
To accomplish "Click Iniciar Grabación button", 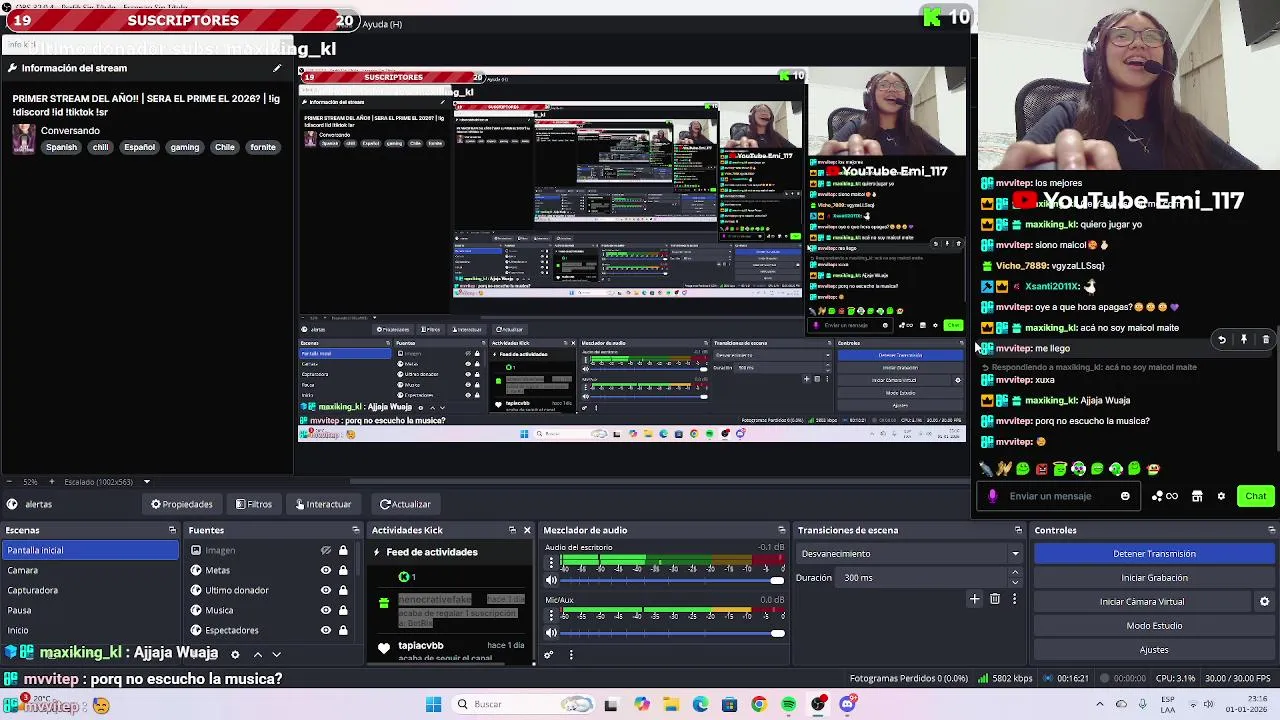I will [1154, 578].
